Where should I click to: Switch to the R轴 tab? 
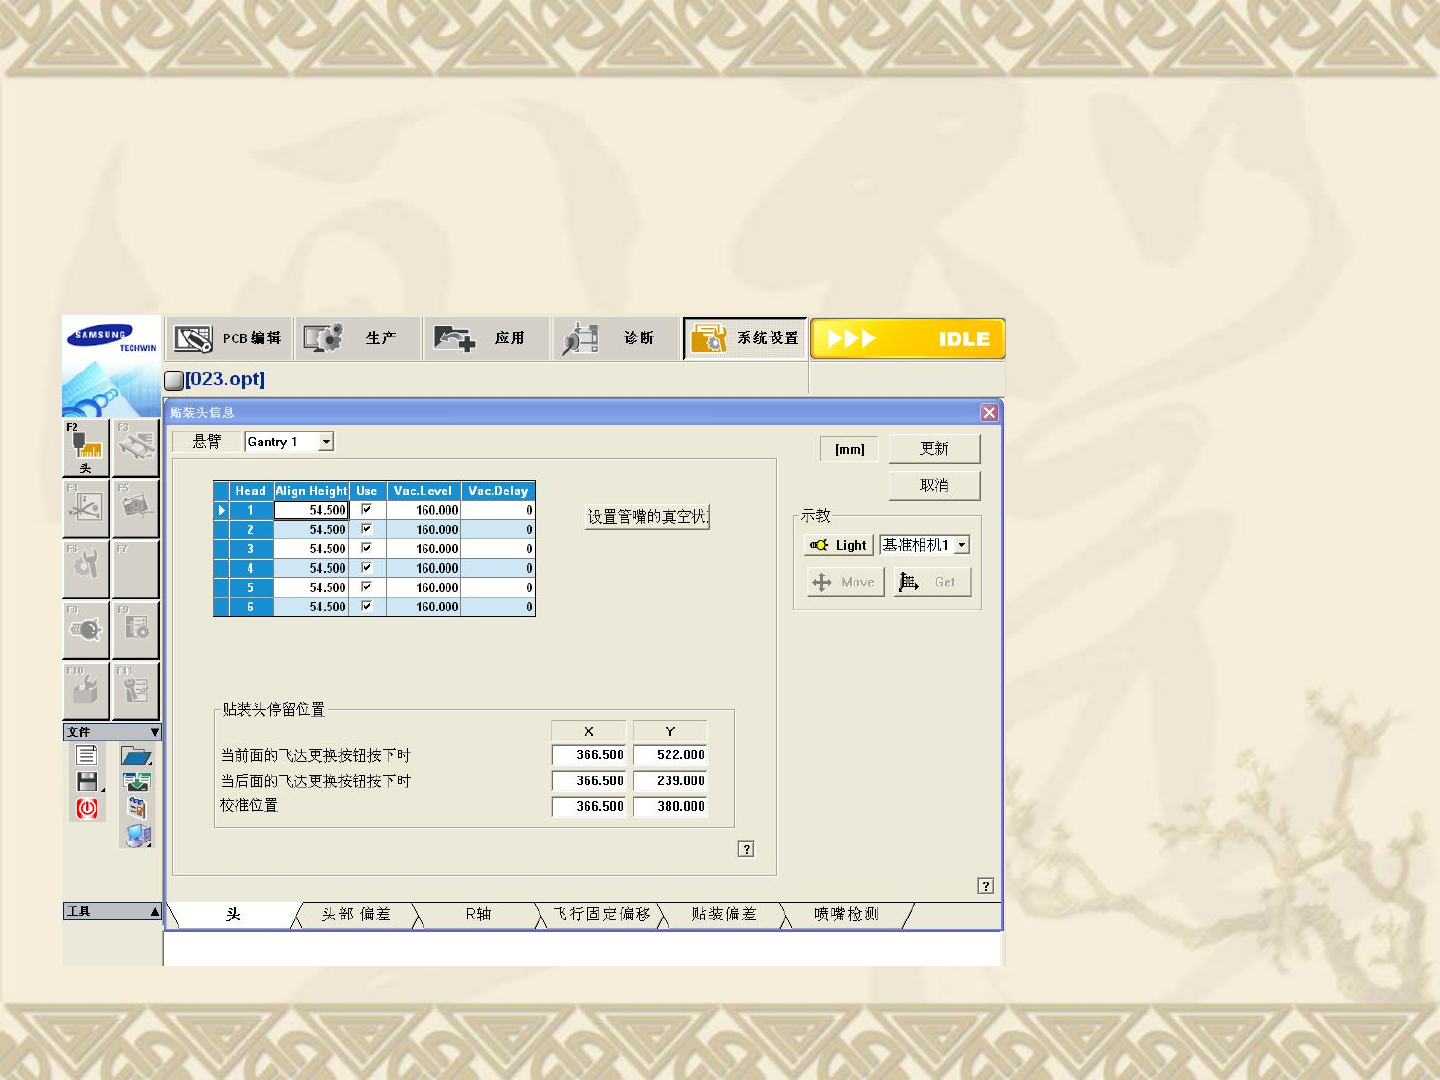(479, 915)
